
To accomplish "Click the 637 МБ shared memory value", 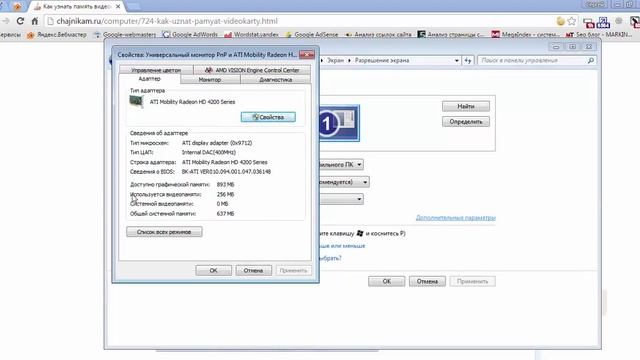I will (x=225, y=213).
